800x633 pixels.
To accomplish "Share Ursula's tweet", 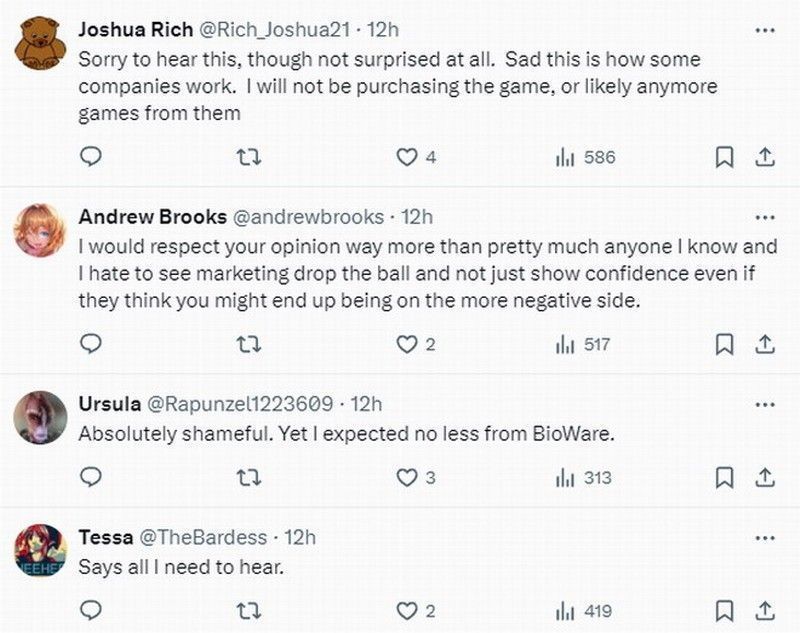I will (x=763, y=477).
